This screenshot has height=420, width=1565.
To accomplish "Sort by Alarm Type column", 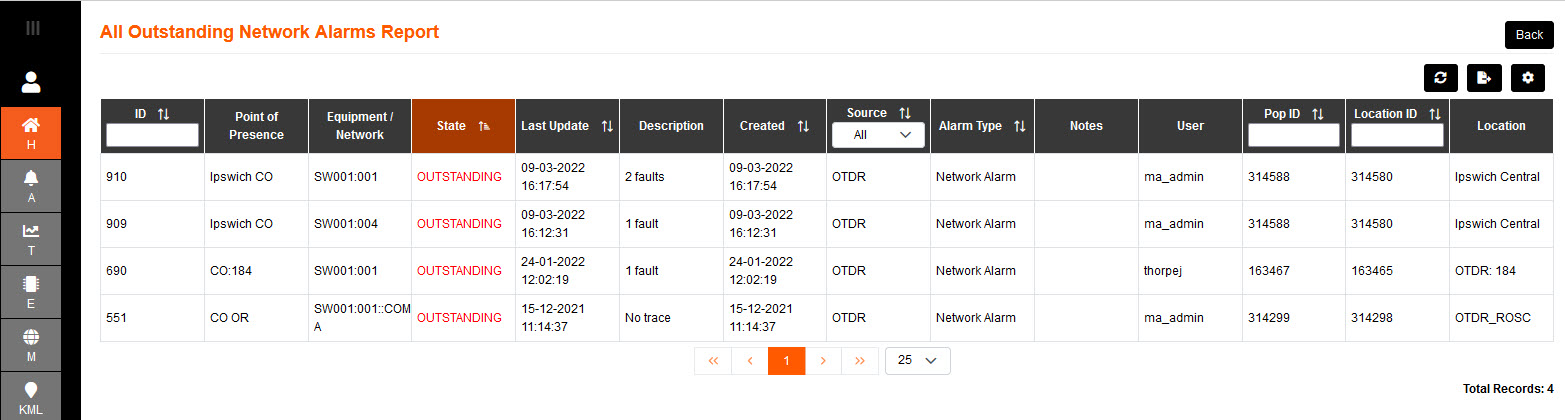I will click(x=1019, y=126).
